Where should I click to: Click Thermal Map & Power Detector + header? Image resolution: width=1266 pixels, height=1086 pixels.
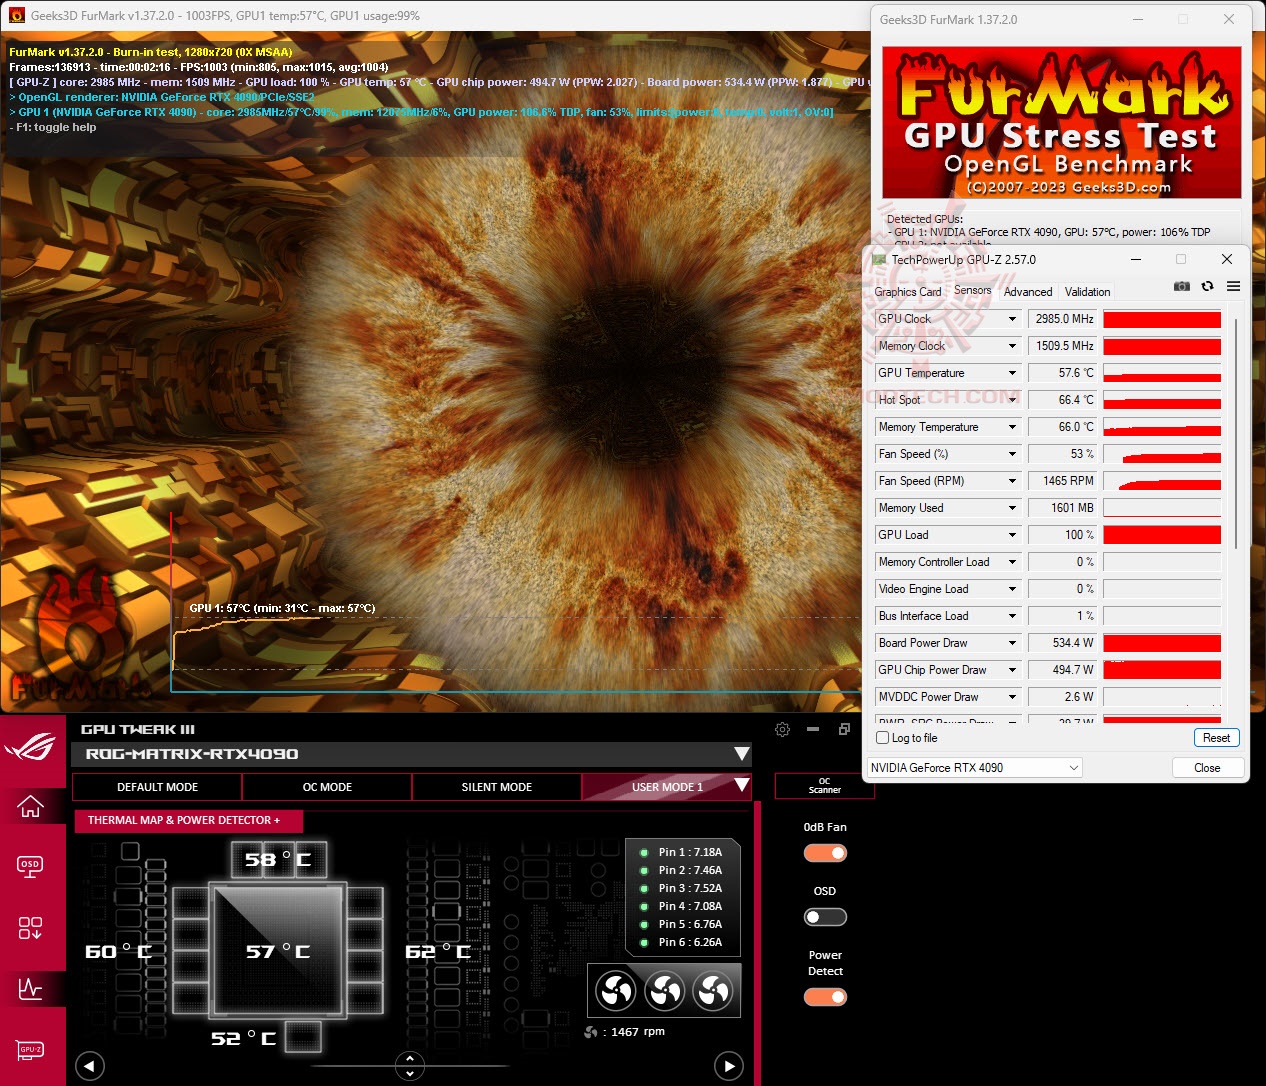tap(188, 820)
